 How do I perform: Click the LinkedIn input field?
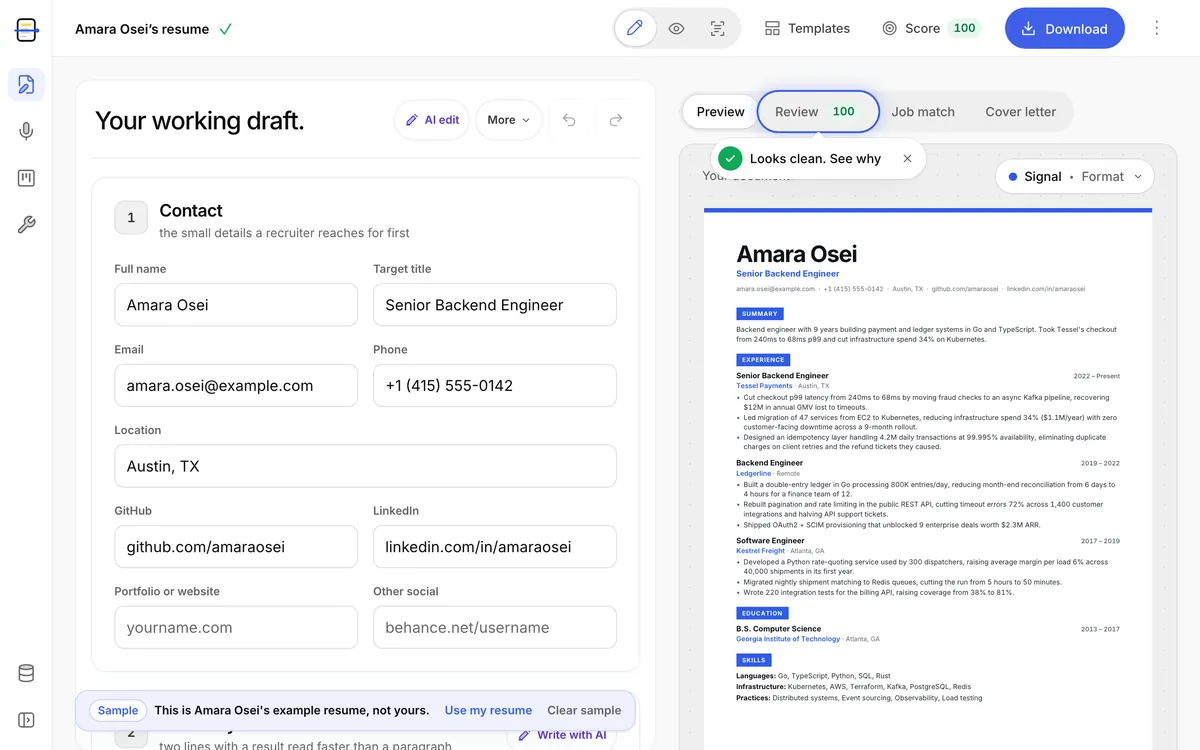point(495,547)
